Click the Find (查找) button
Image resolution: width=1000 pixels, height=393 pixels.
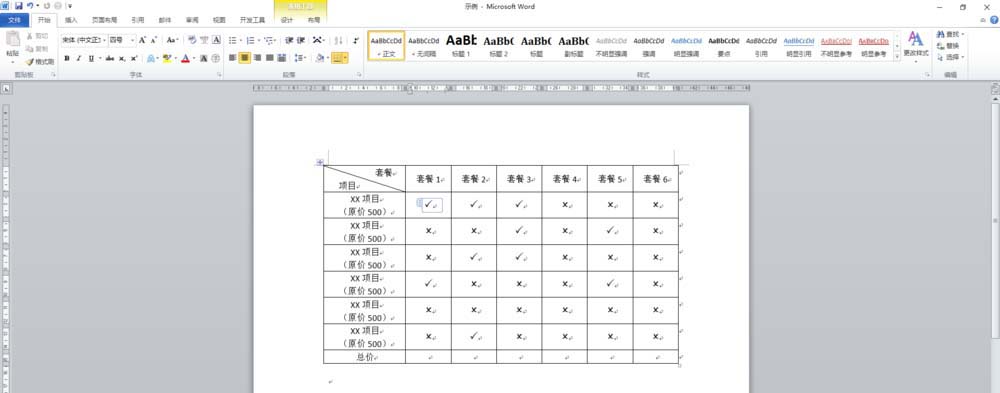tap(950, 34)
